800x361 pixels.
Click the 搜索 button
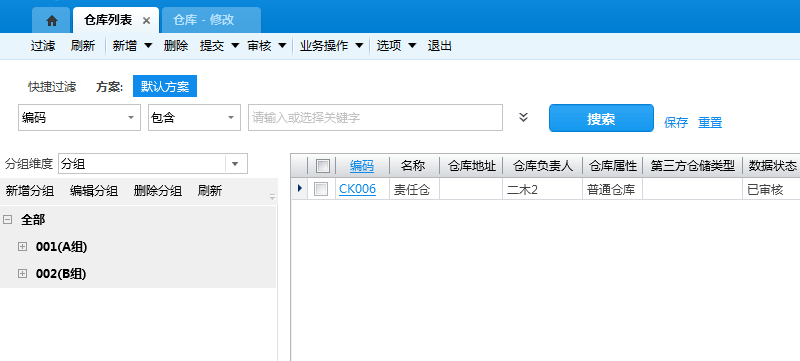click(601, 118)
